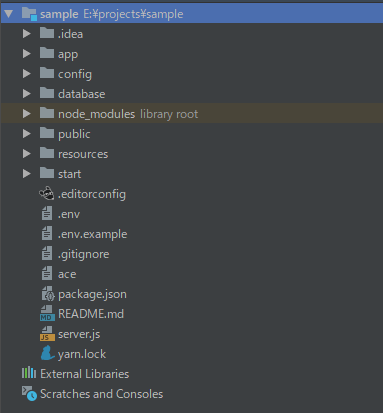Select the app folder name
Screen dimensions: 383x413
(x=68, y=55)
